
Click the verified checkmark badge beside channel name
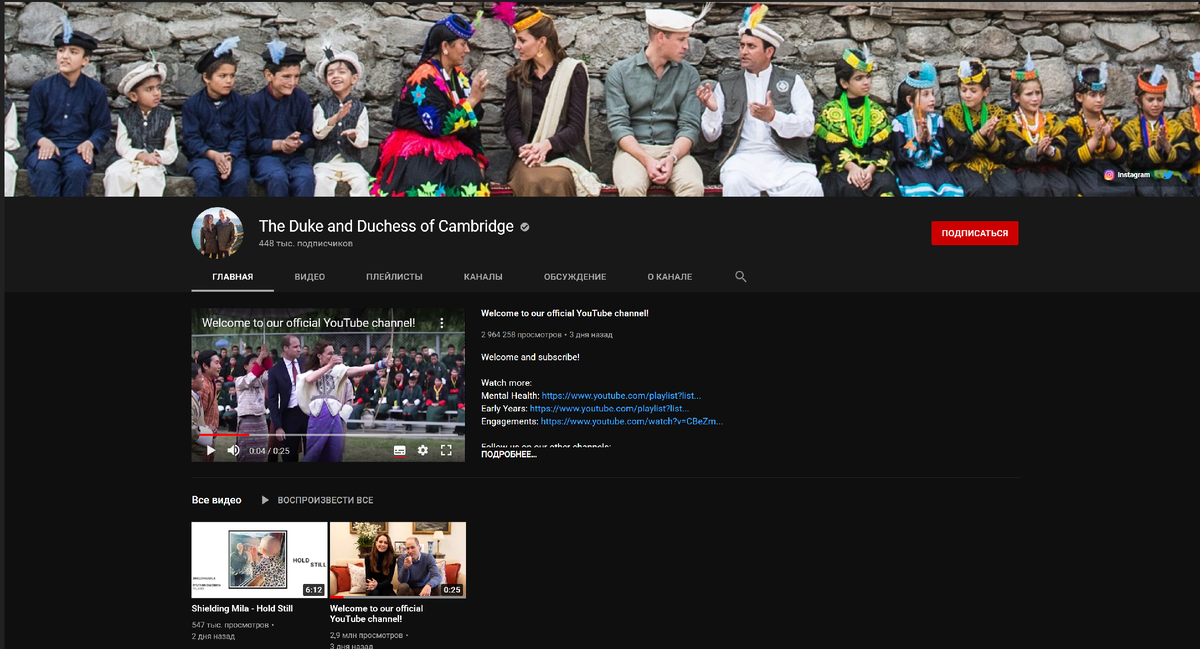point(525,227)
